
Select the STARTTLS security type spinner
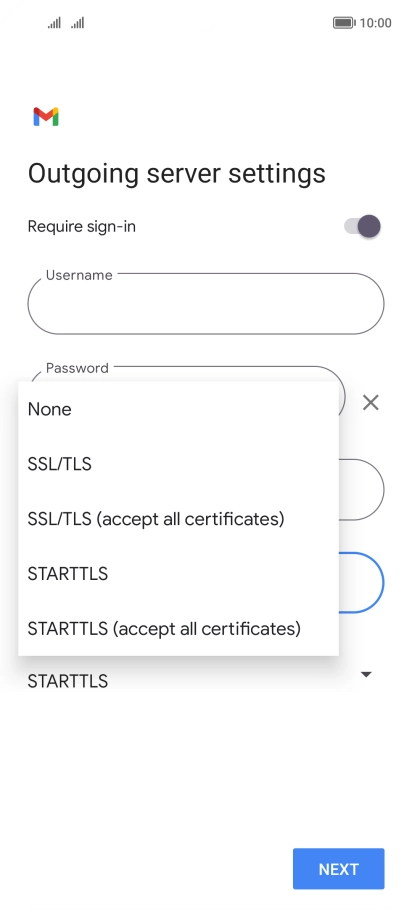tap(197, 680)
